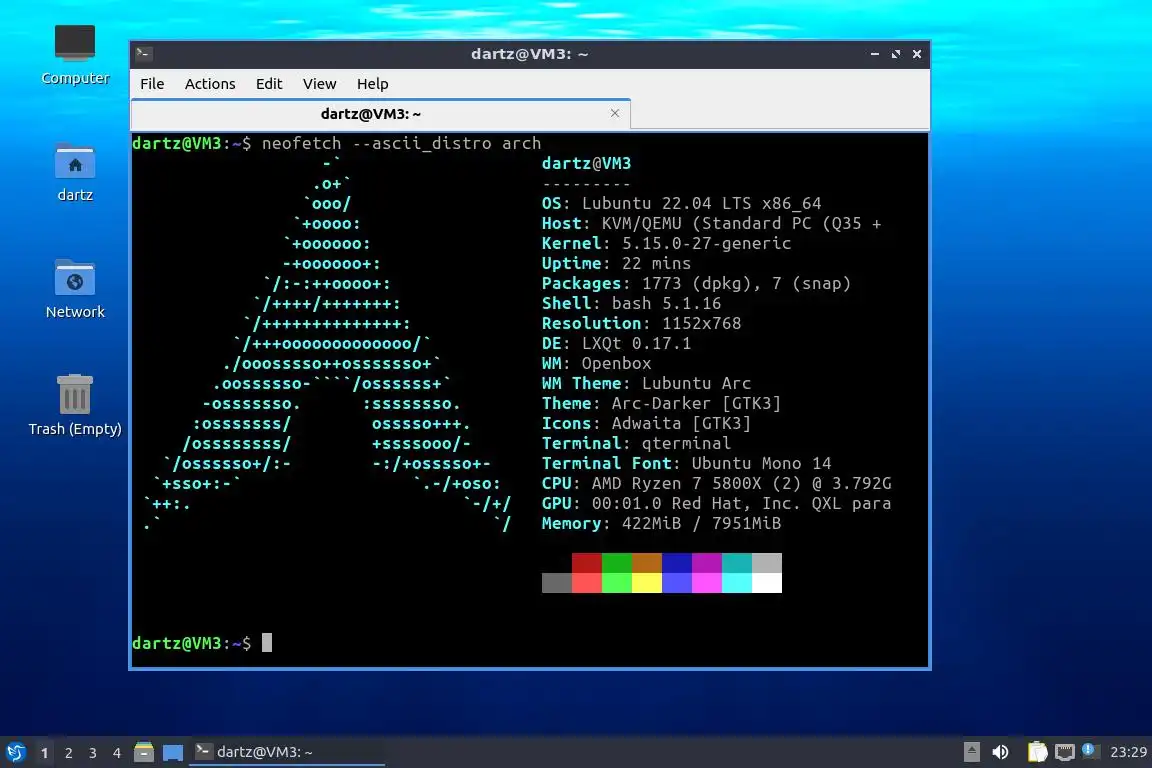Click the 'Shell: bash 5.1.16' line
The width and height of the screenshot is (1152, 768).
pyautogui.click(x=631, y=304)
